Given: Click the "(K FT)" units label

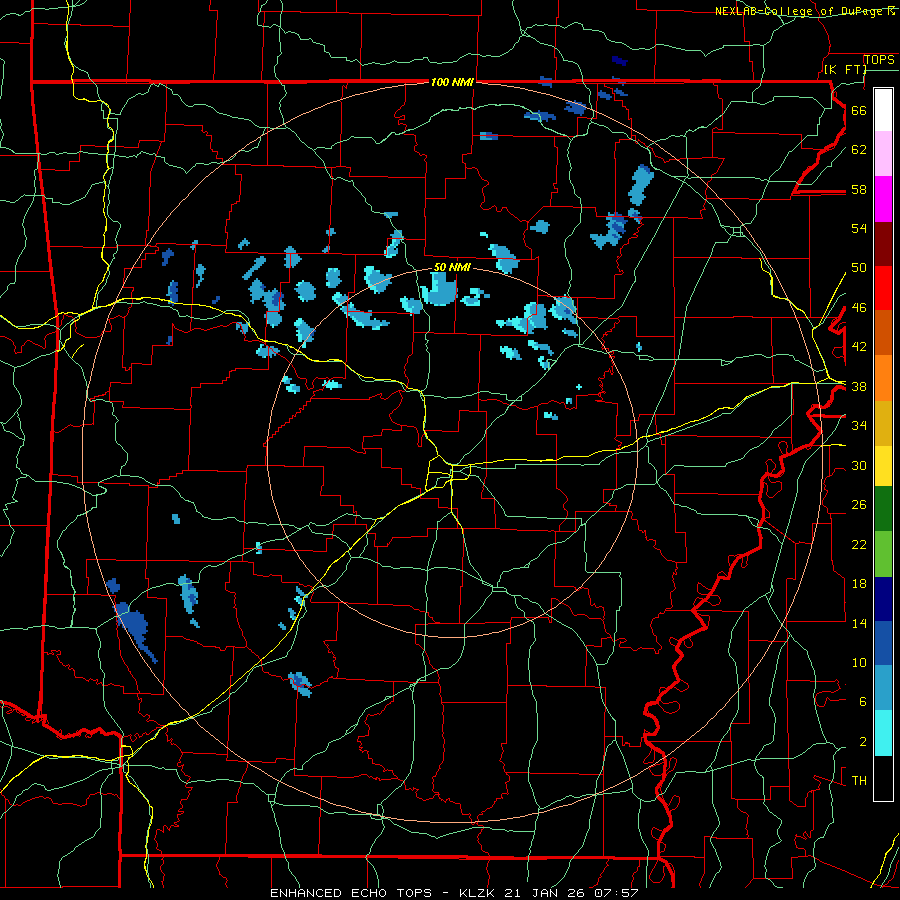Looking at the screenshot, I should pyautogui.click(x=845, y=69).
